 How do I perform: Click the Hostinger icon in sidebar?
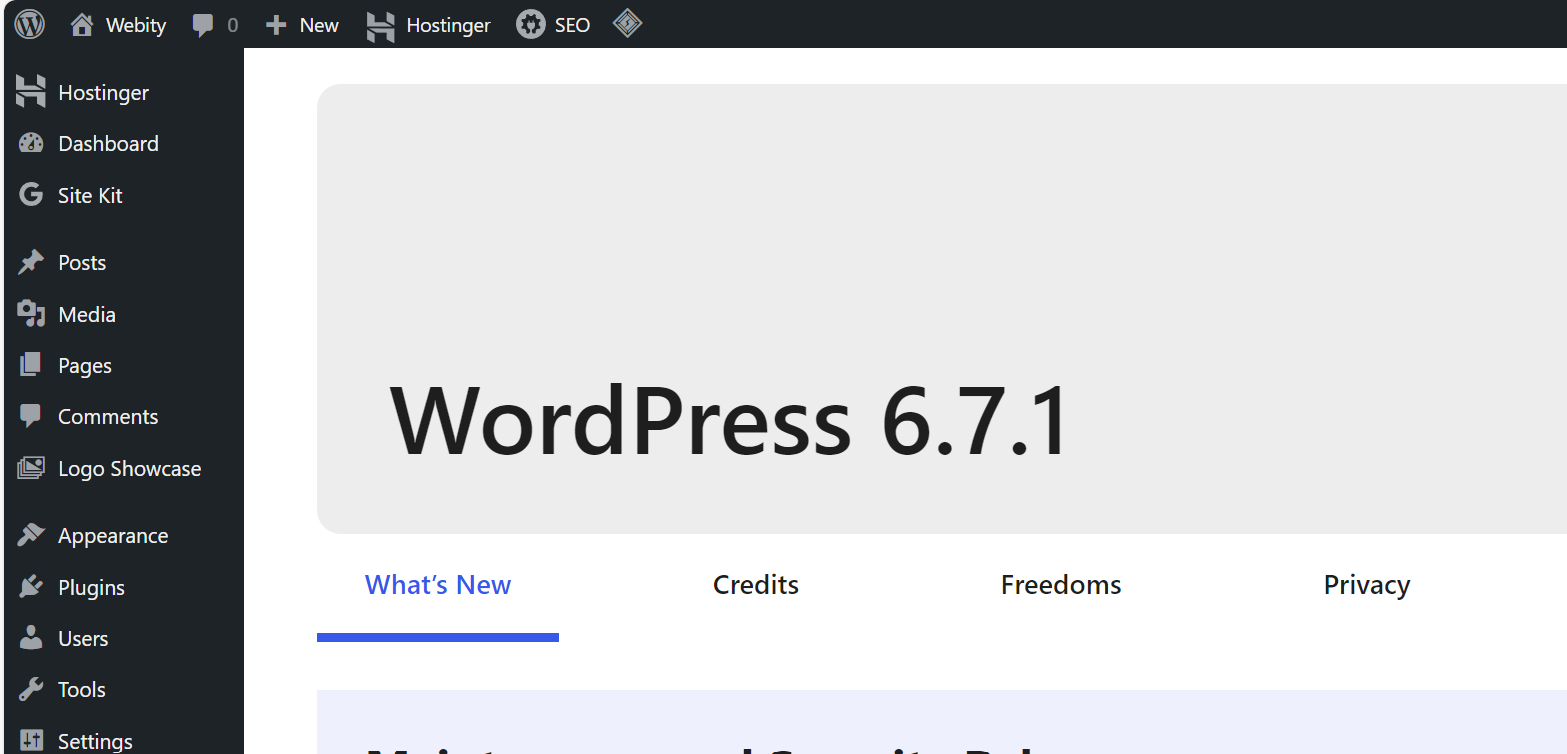tap(31, 92)
